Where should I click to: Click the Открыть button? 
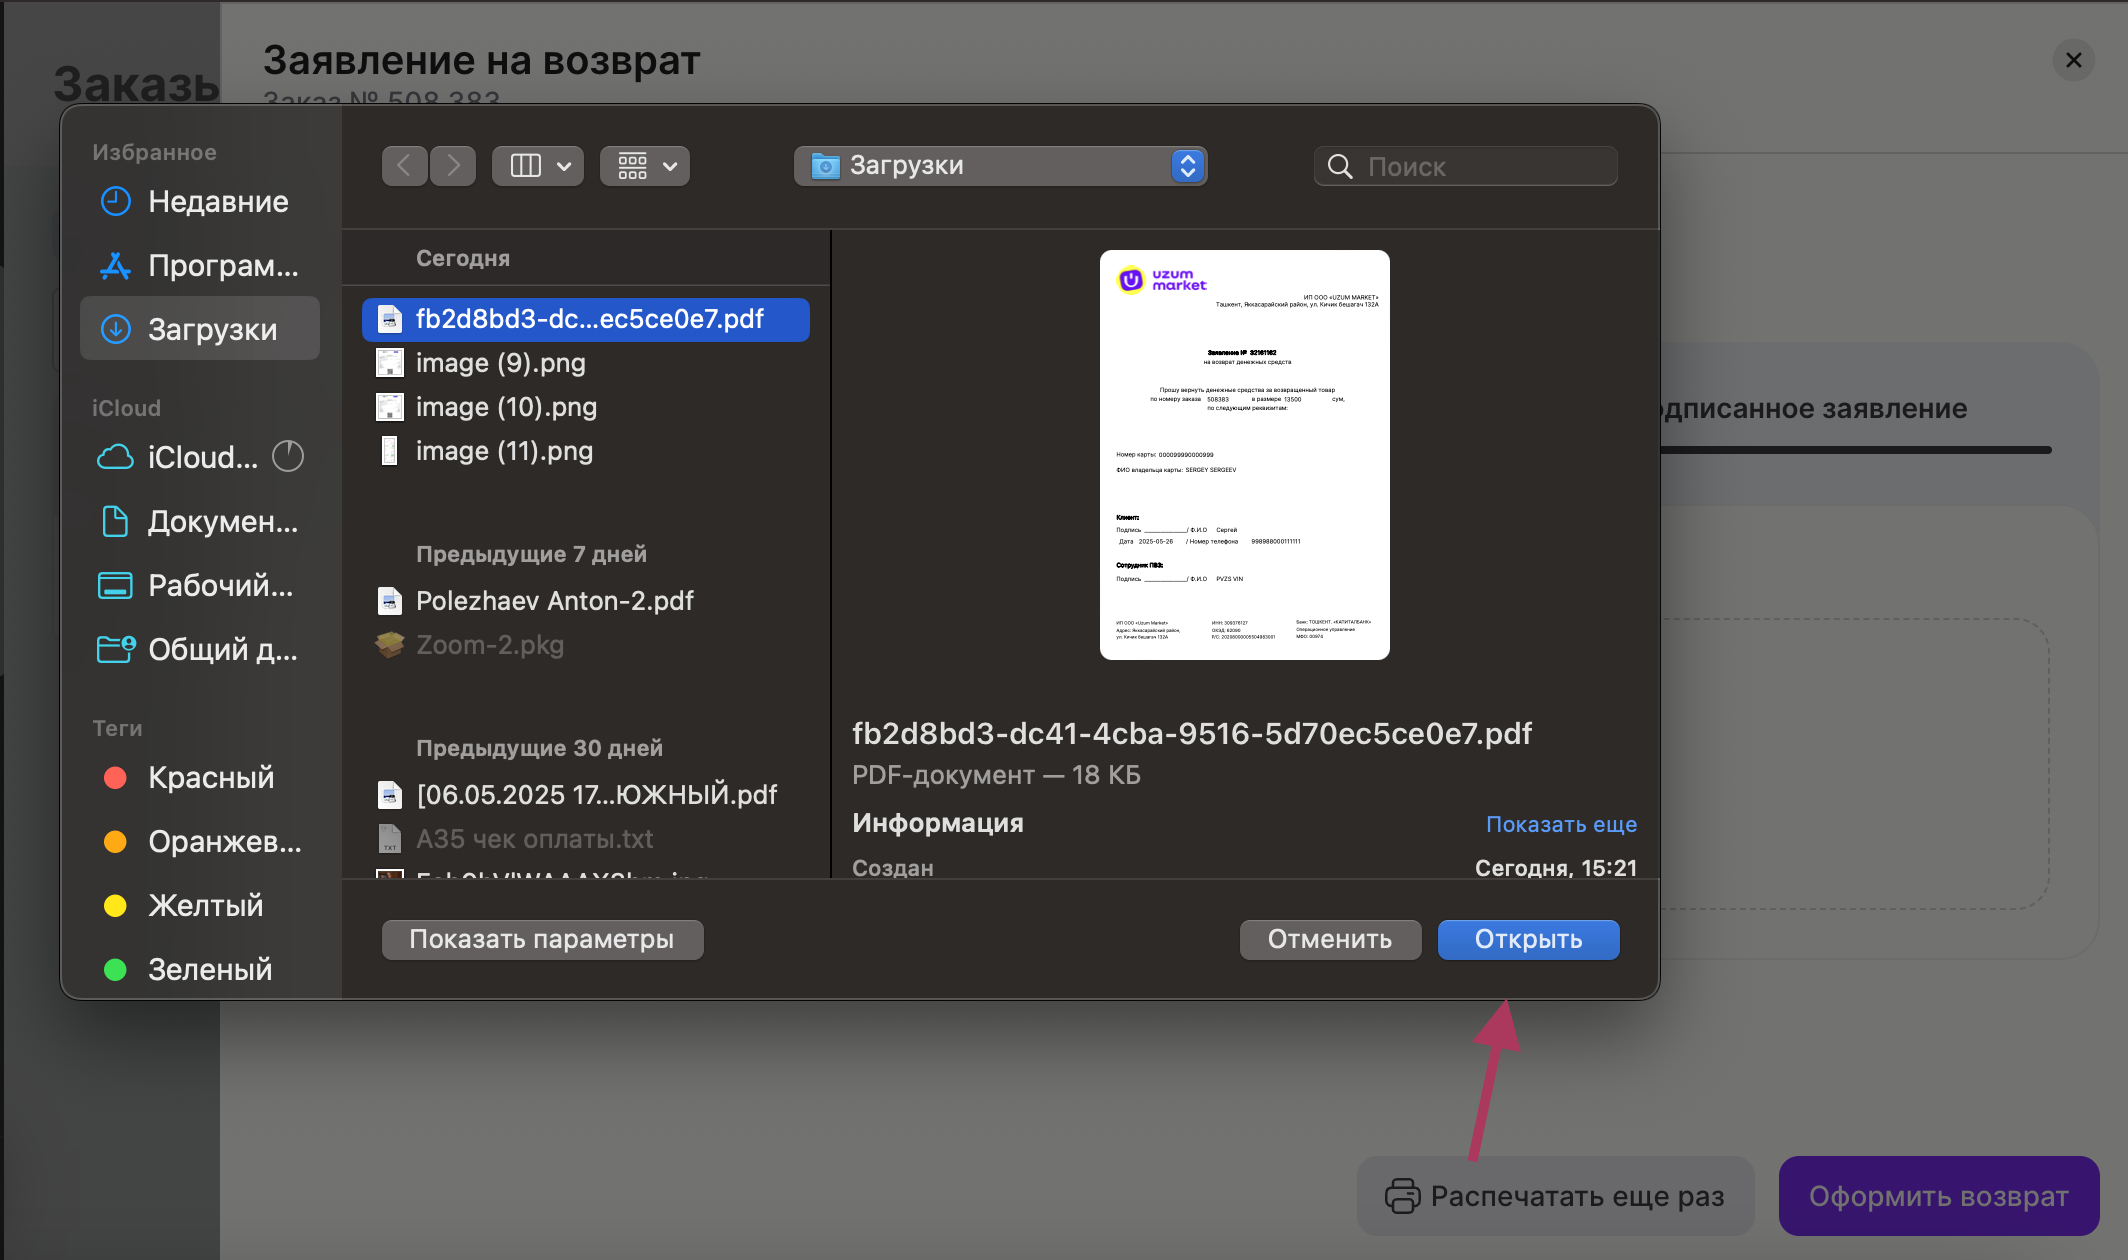1527,940
